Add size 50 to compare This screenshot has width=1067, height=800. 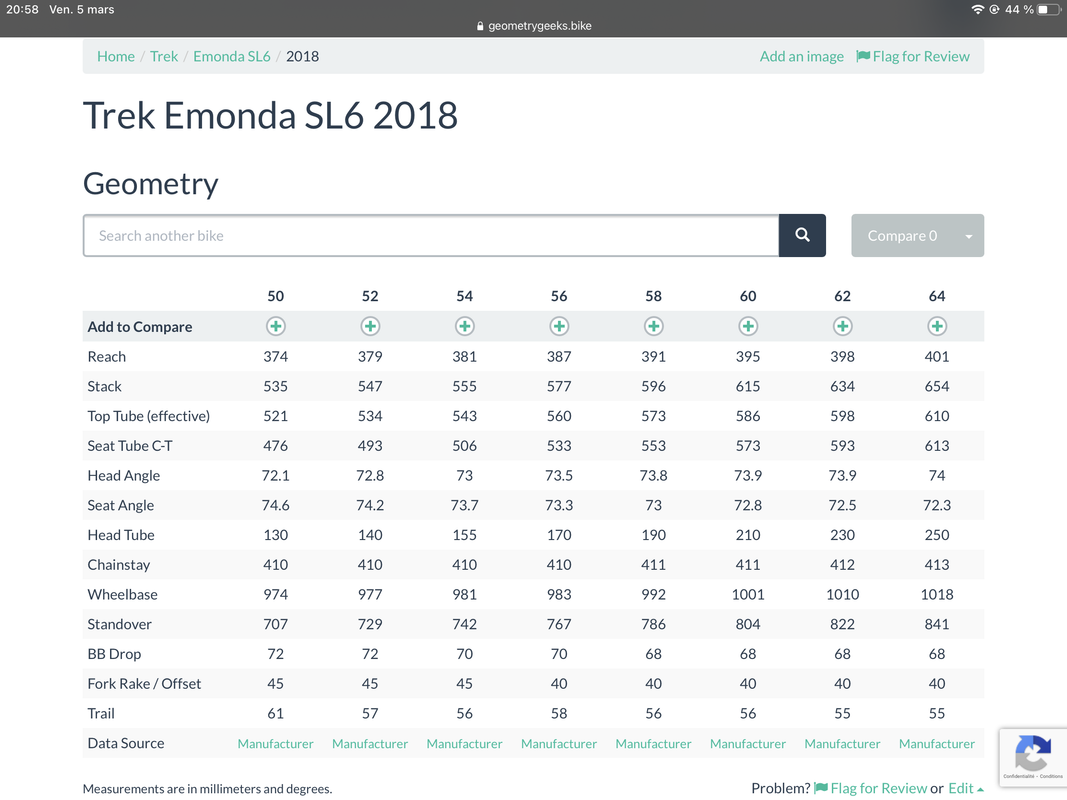[x=276, y=327]
